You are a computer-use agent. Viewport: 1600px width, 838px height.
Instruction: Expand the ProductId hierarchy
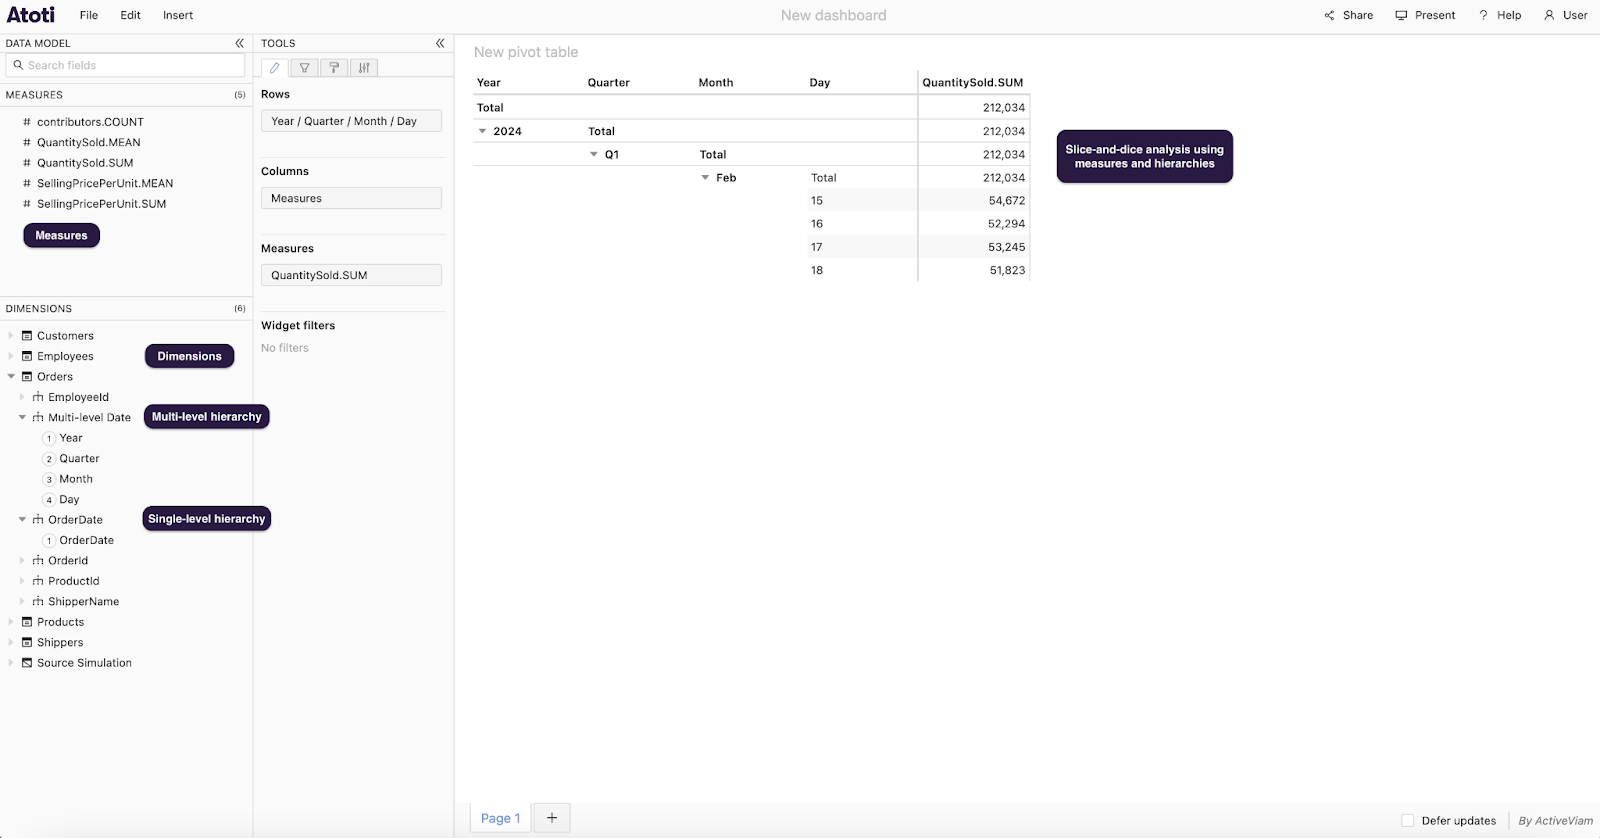click(22, 581)
